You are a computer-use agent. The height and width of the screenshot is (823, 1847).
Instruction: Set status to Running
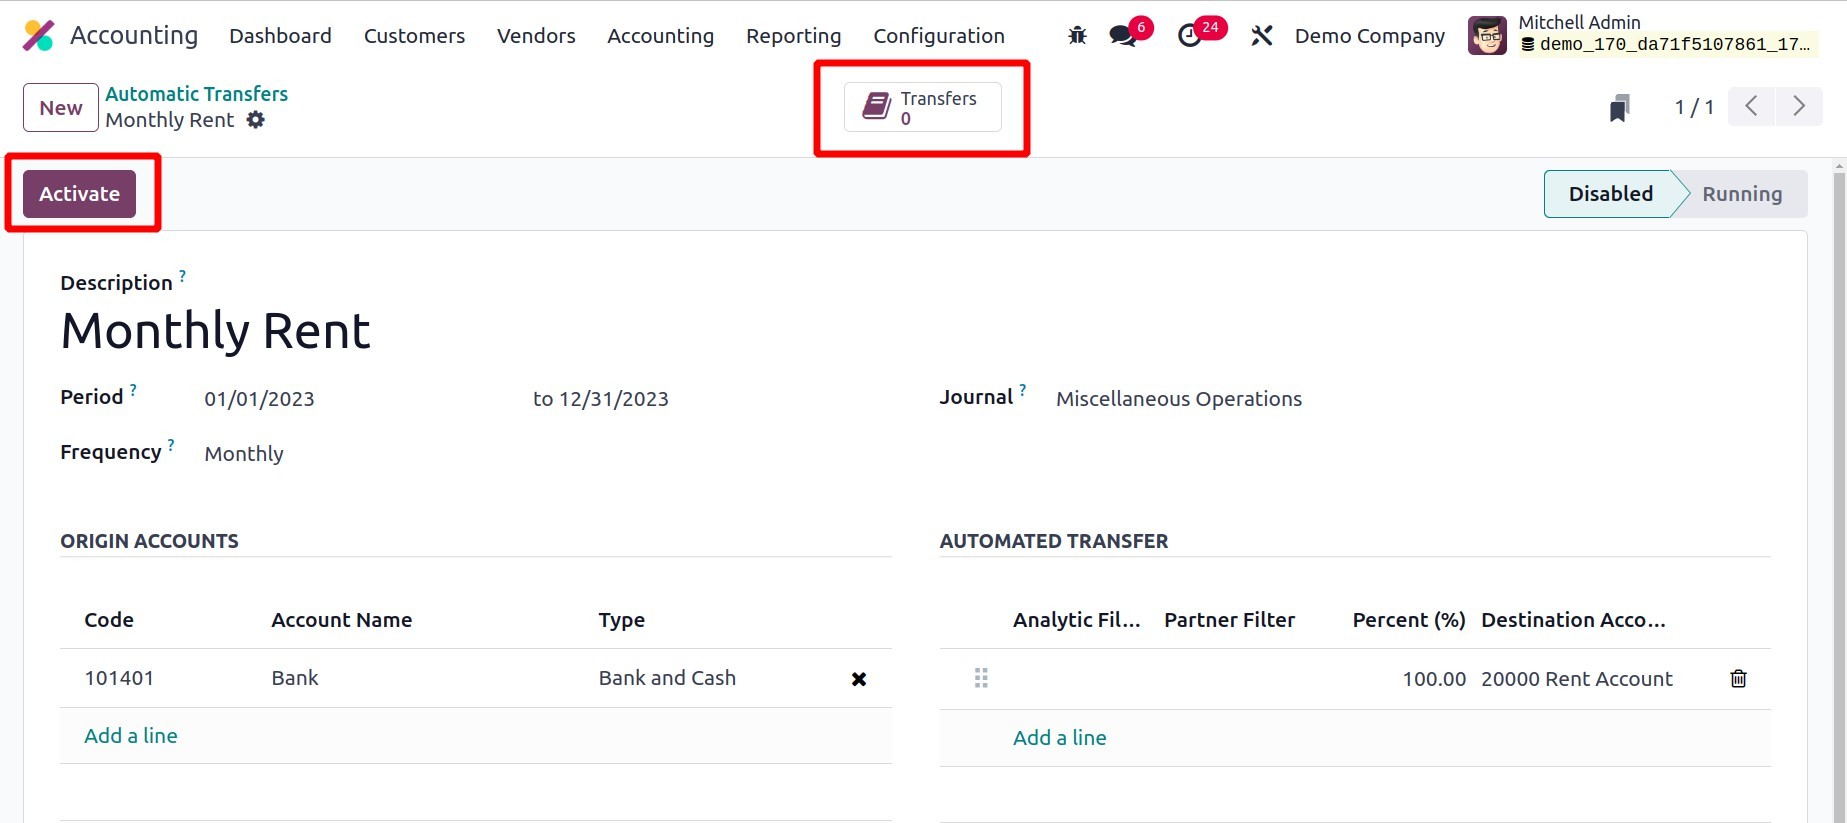1741,194
